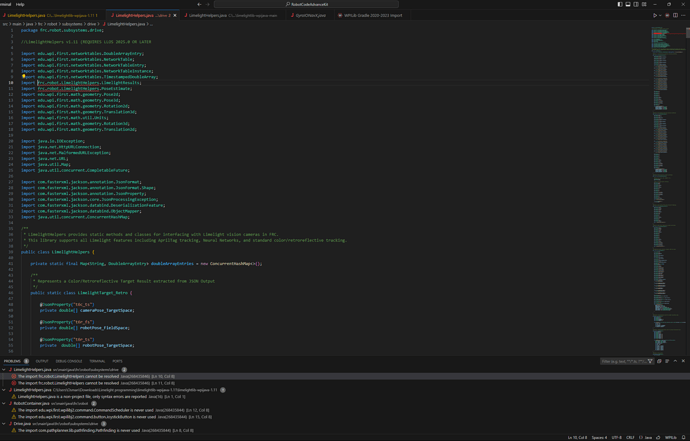690x441 pixels.
Task: Click 'subsystems' in breadcrumb path
Action: tap(71, 24)
